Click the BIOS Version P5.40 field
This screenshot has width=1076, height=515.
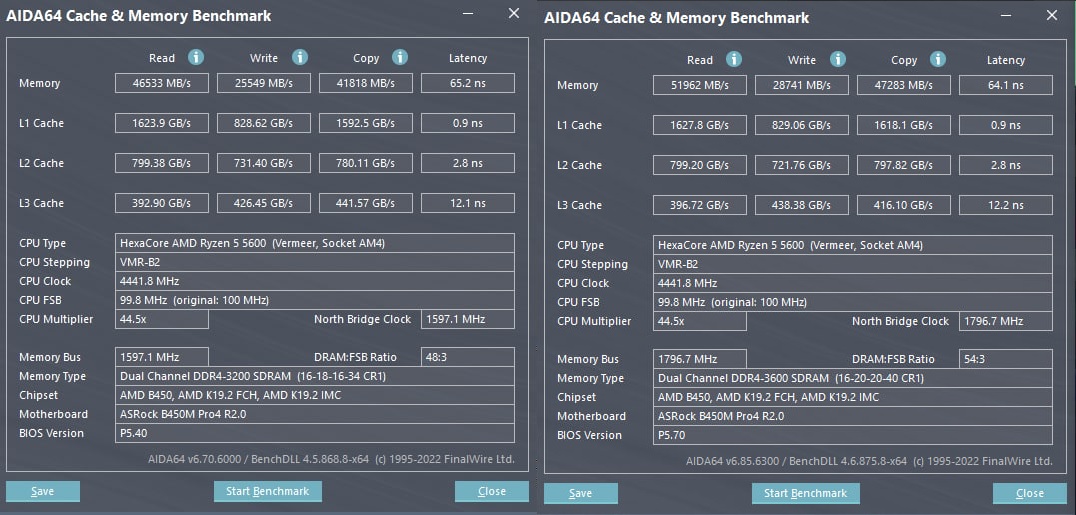coord(315,433)
